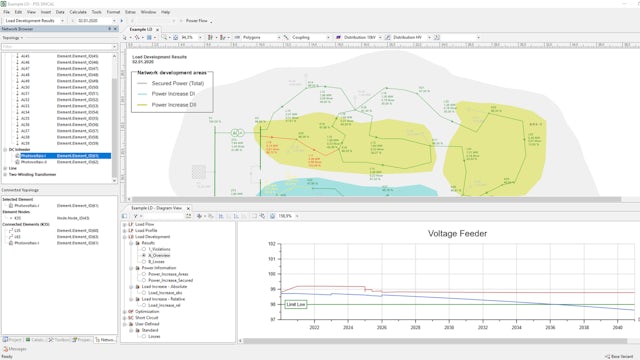
Task: Click the Filter input field
Action: [59, 47]
